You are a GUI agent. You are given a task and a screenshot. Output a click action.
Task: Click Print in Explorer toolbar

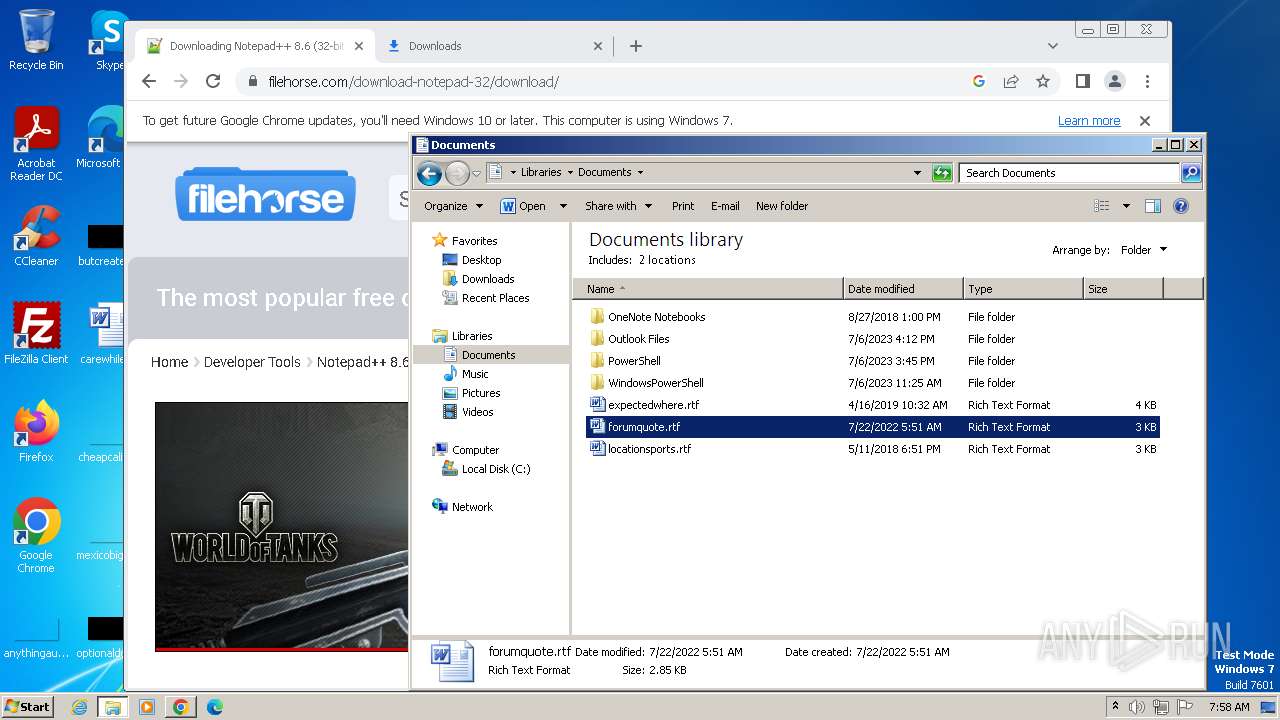[683, 206]
